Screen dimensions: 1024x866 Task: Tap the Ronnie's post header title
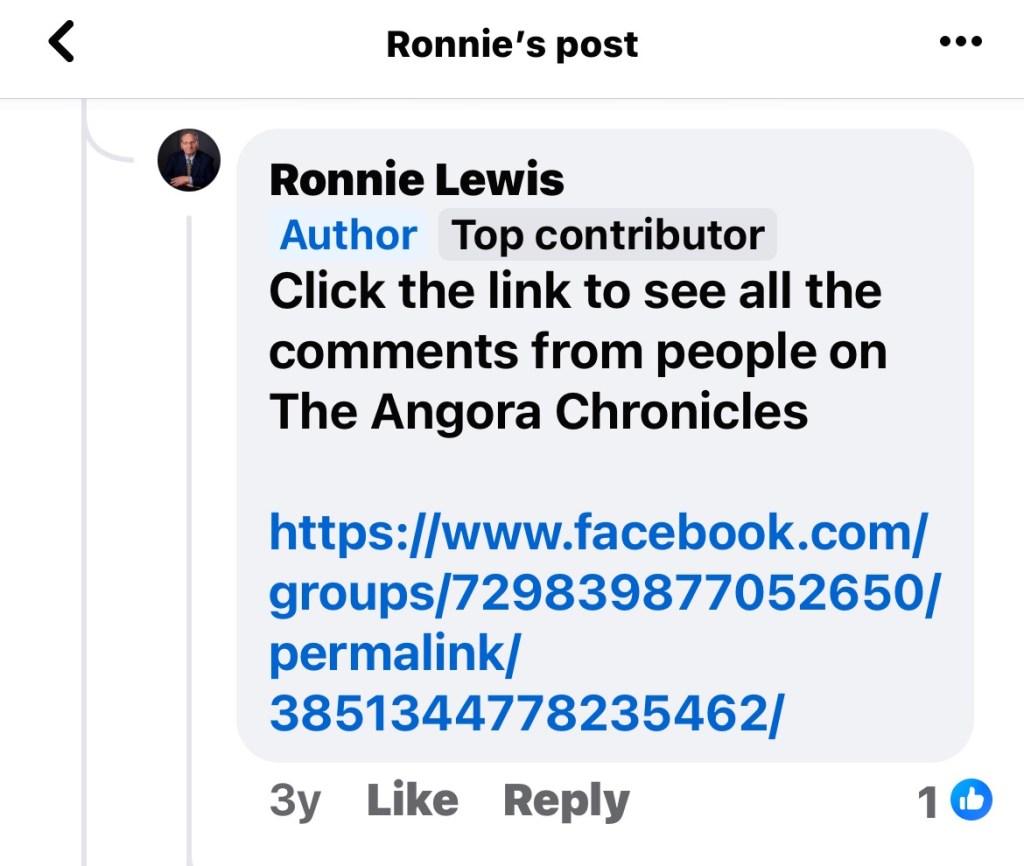[x=512, y=44]
